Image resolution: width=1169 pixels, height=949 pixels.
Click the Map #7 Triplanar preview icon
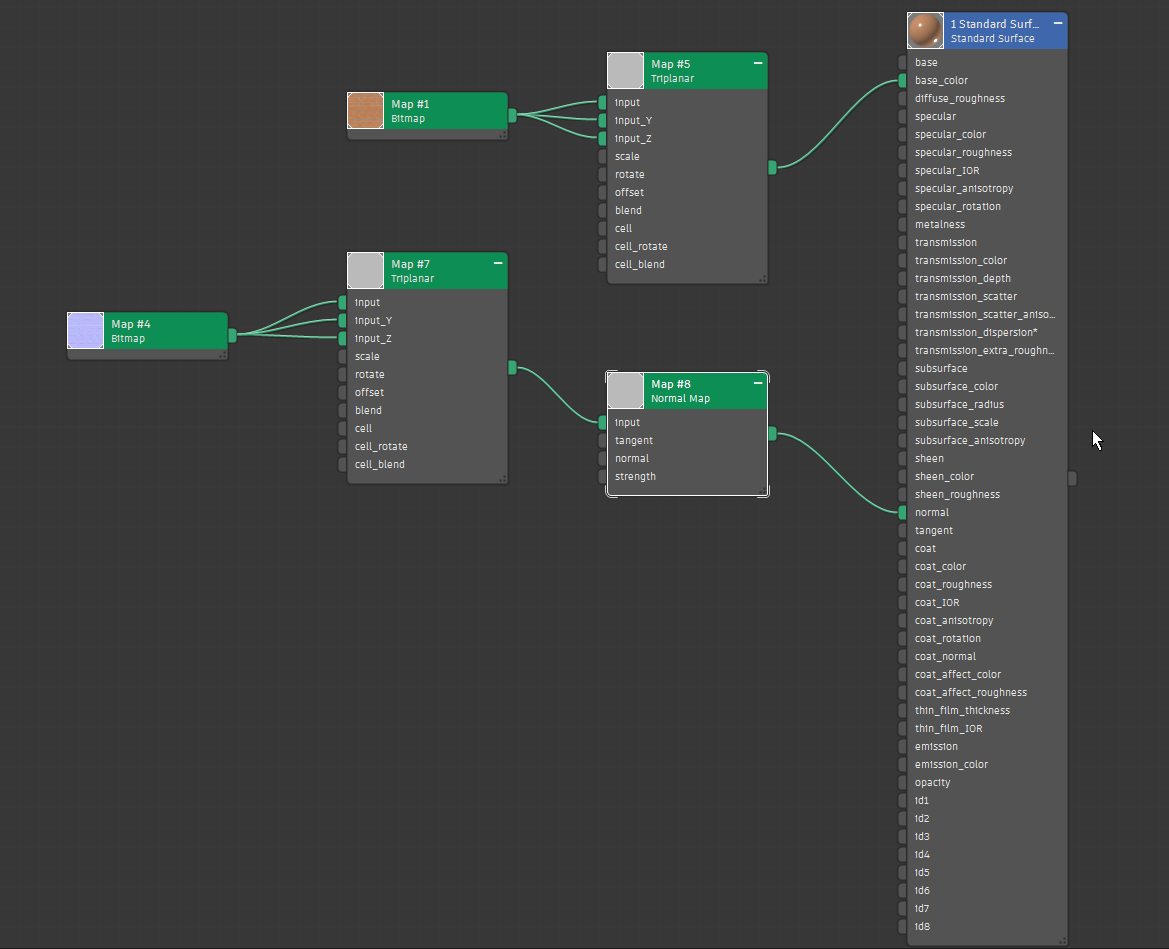364,270
